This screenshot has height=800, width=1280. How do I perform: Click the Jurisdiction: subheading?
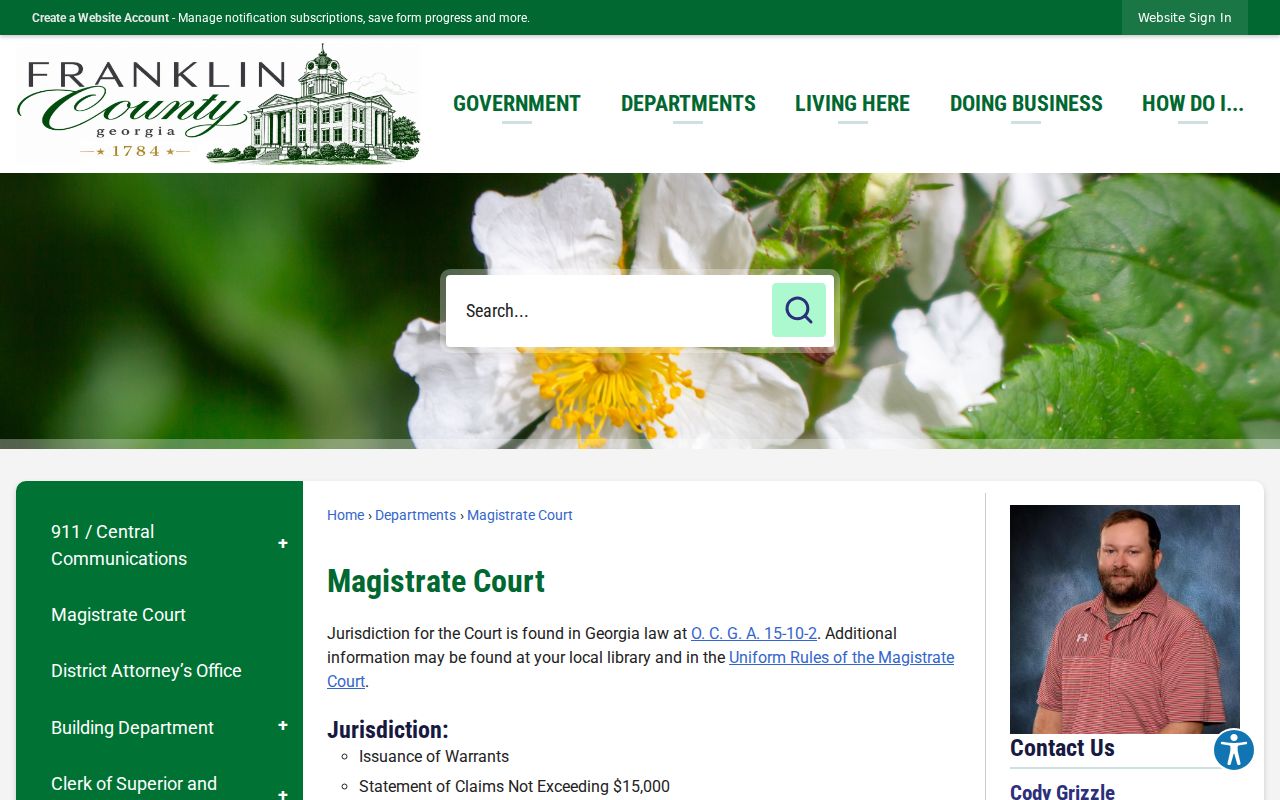point(388,729)
